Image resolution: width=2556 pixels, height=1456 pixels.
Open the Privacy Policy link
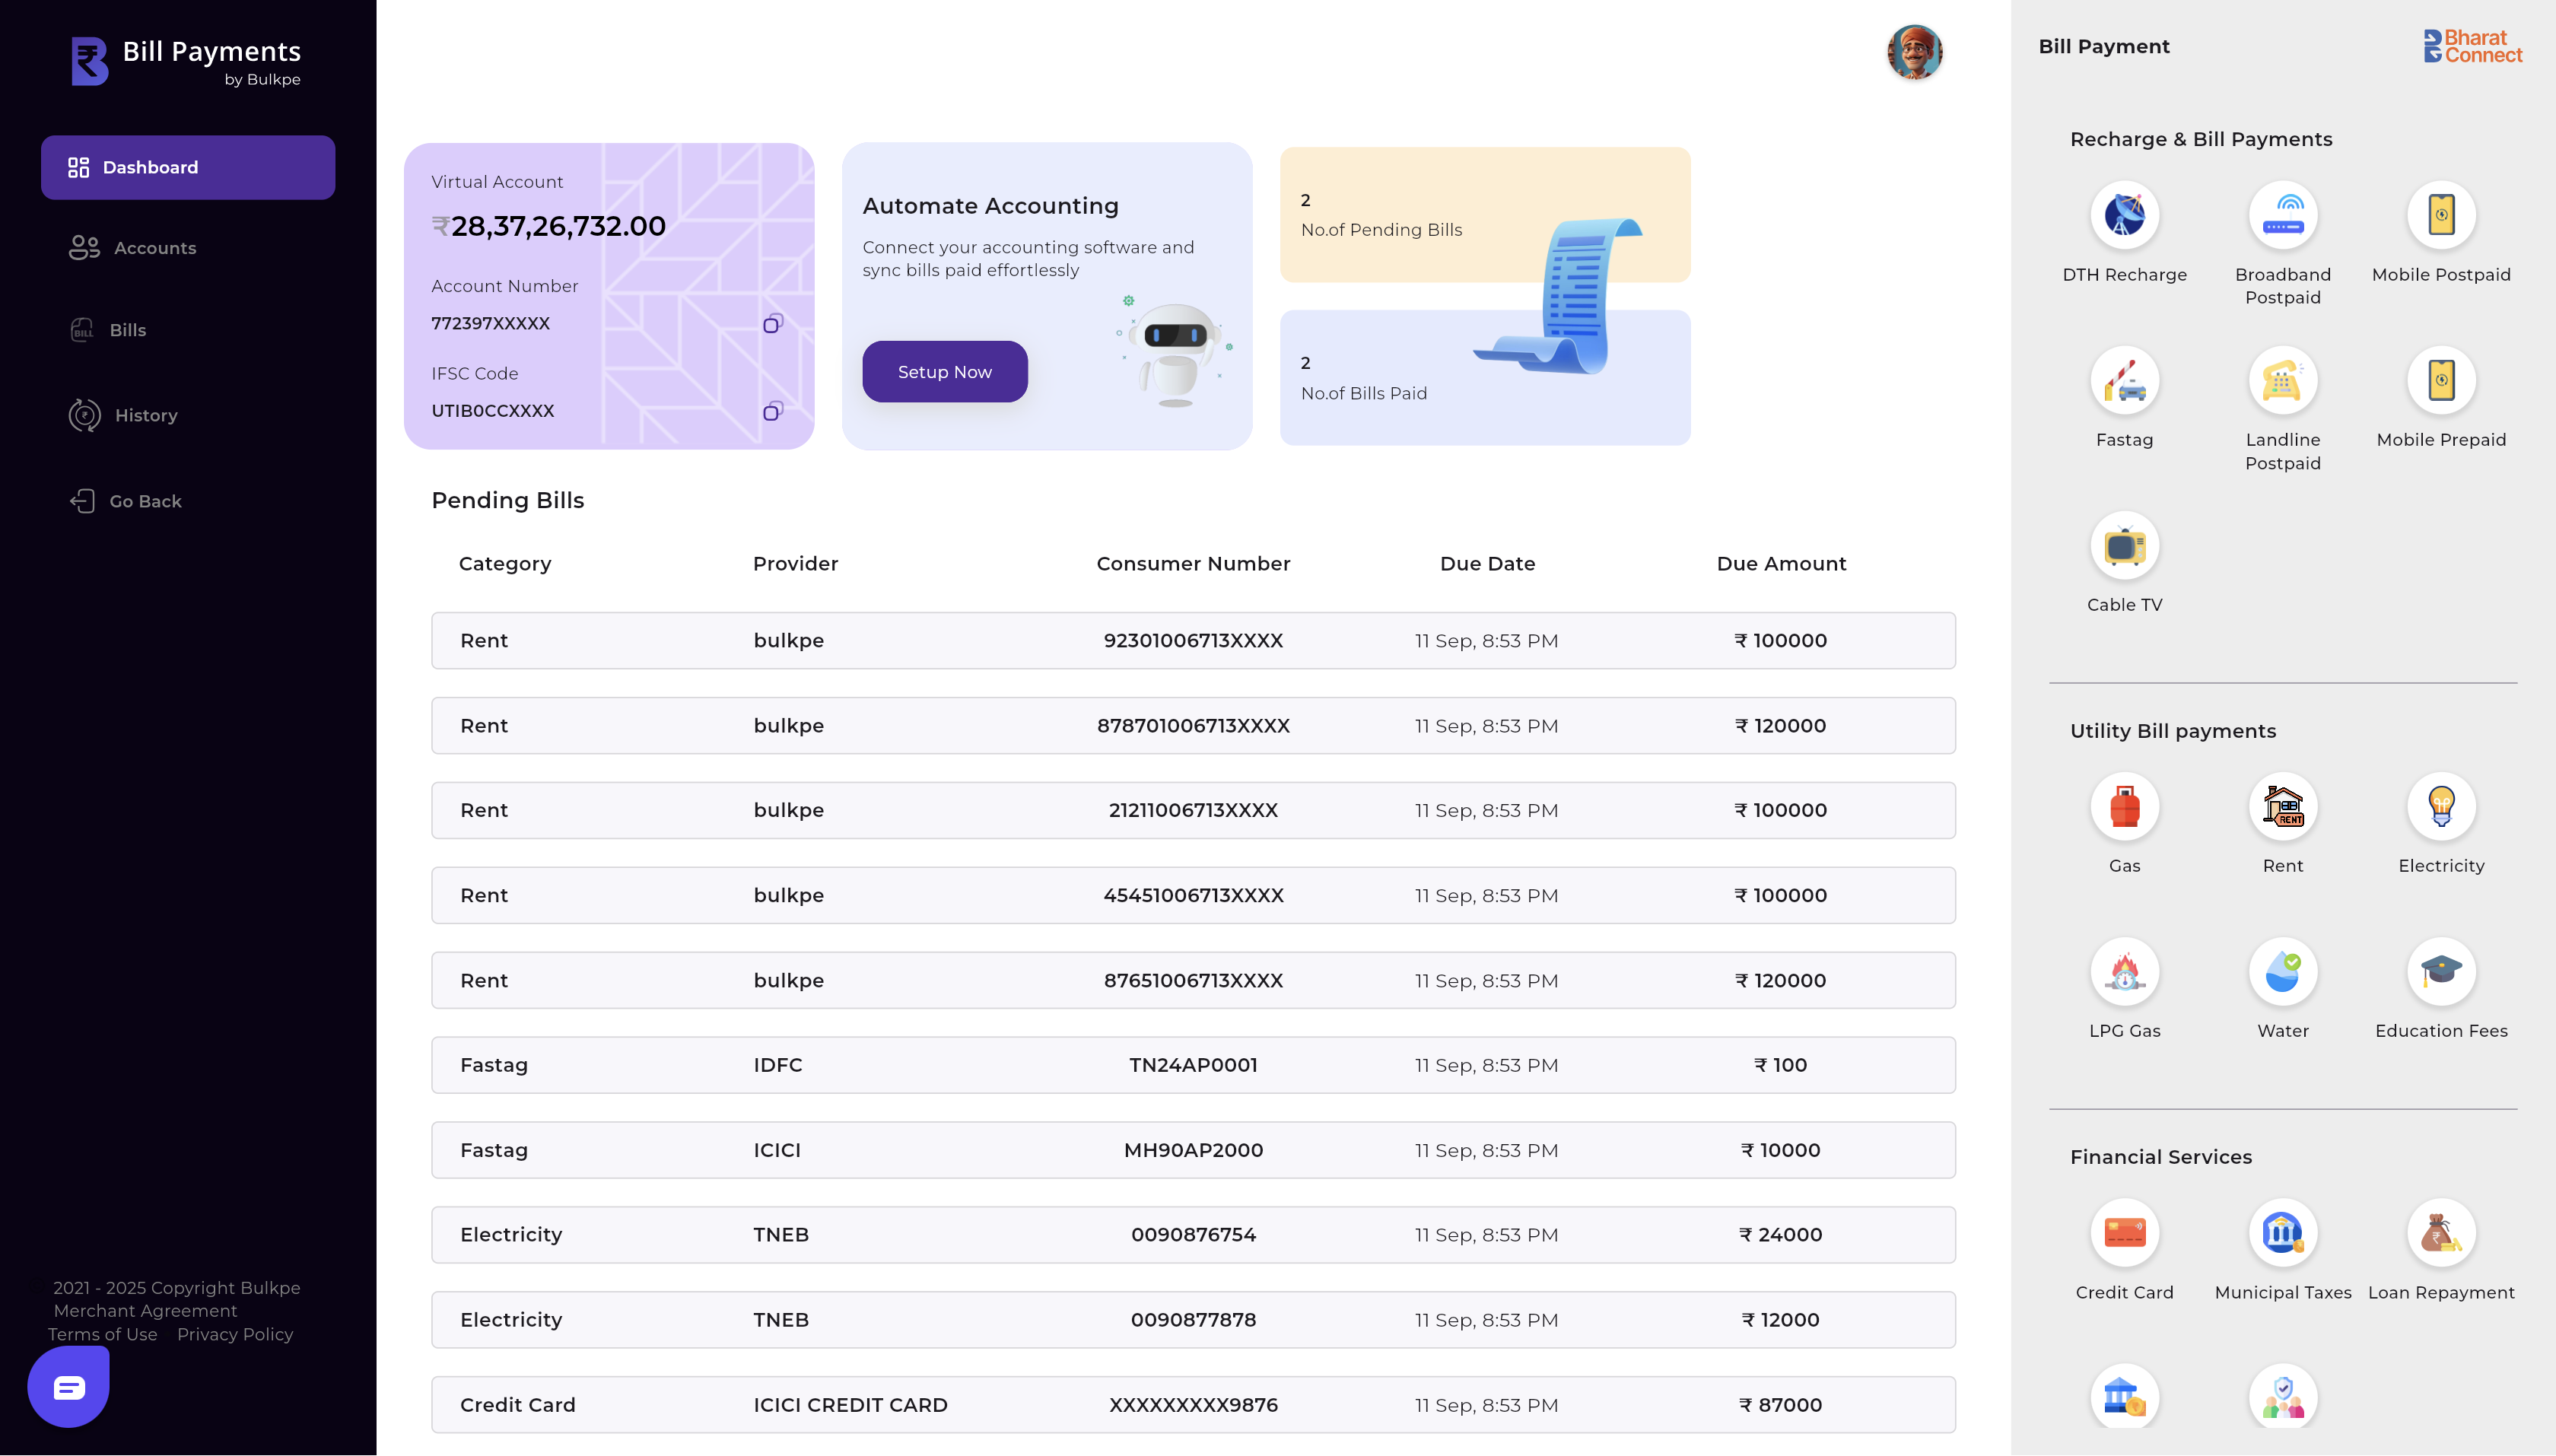pyautogui.click(x=235, y=1334)
